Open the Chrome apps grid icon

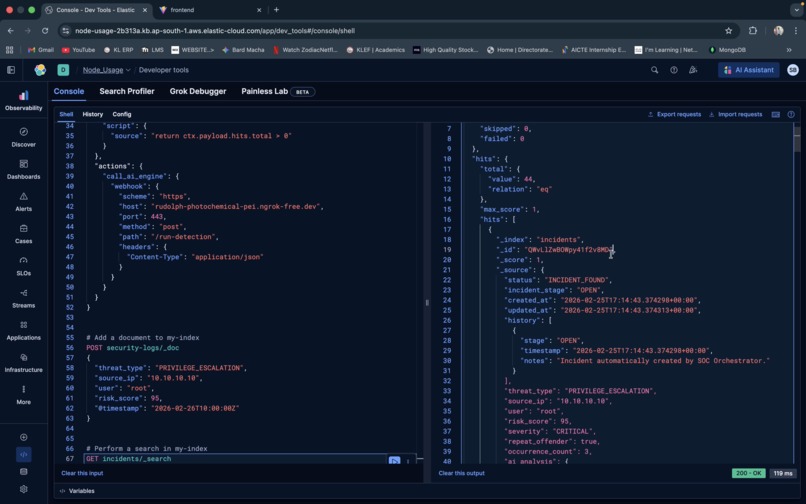[x=9, y=50]
